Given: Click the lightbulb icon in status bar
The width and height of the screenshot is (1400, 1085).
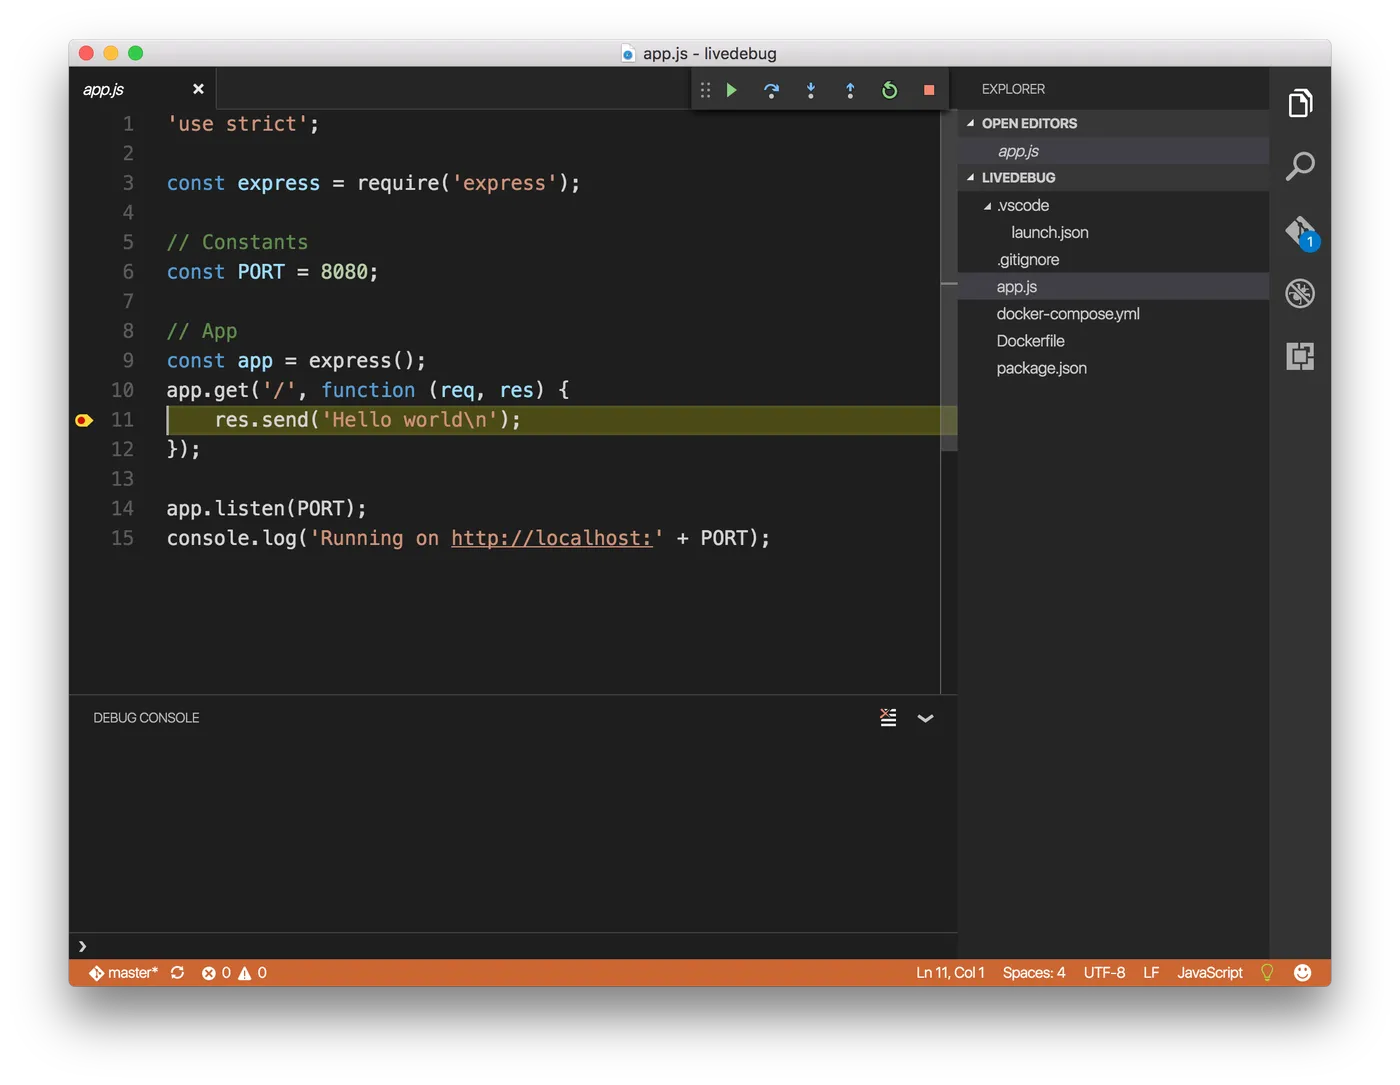Looking at the screenshot, I should tap(1267, 972).
